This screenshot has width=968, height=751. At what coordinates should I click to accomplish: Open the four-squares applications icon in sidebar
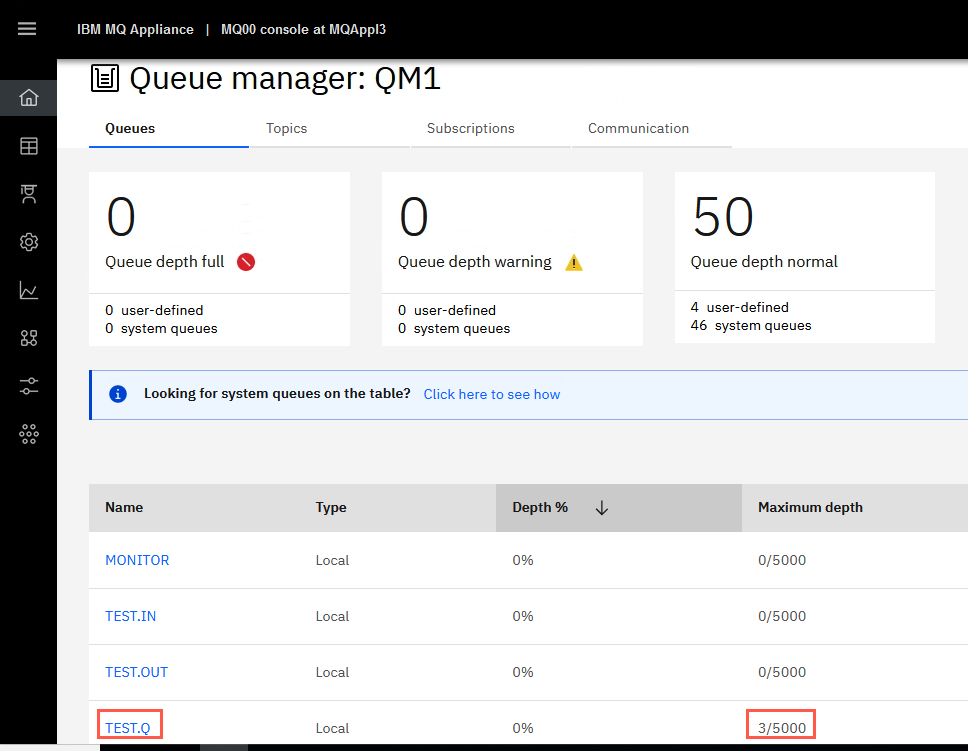pyautogui.click(x=28, y=338)
